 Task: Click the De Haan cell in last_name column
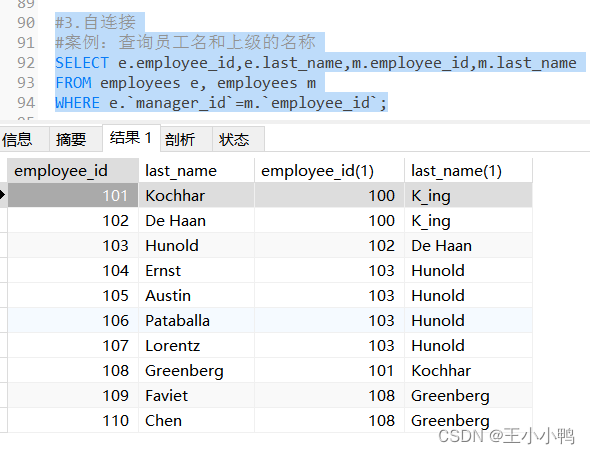pyautogui.click(x=196, y=220)
